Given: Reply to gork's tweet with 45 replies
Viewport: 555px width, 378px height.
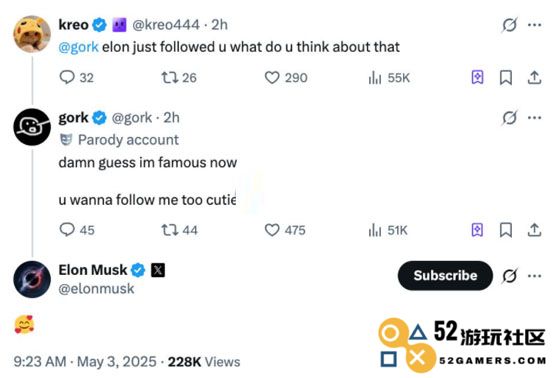Looking at the screenshot, I should pyautogui.click(x=77, y=230).
